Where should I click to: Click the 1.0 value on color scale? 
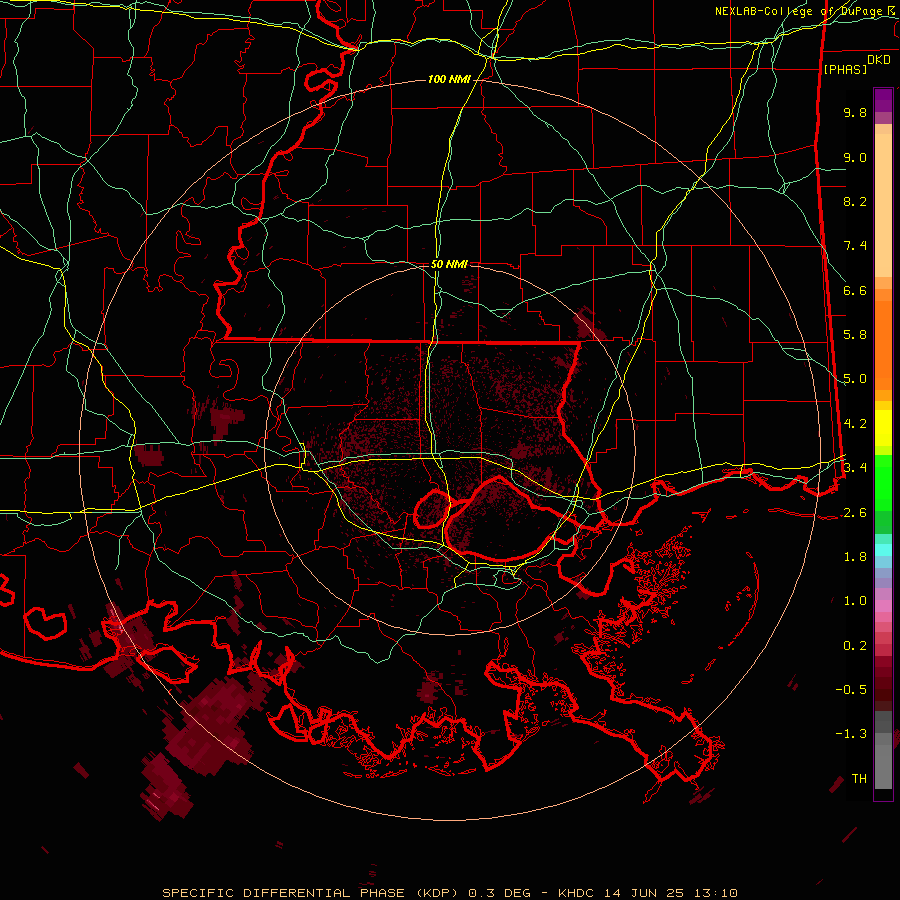point(855,601)
